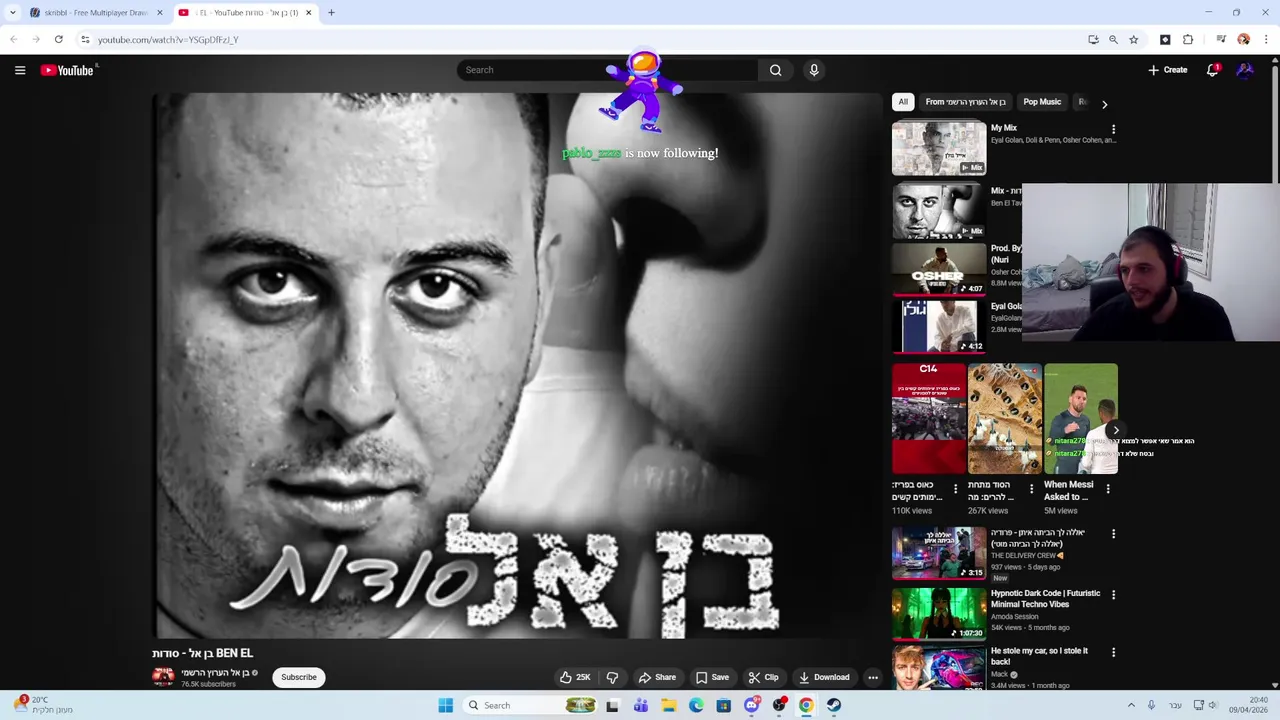Open the Osher video thumbnail 4:07

point(939,269)
